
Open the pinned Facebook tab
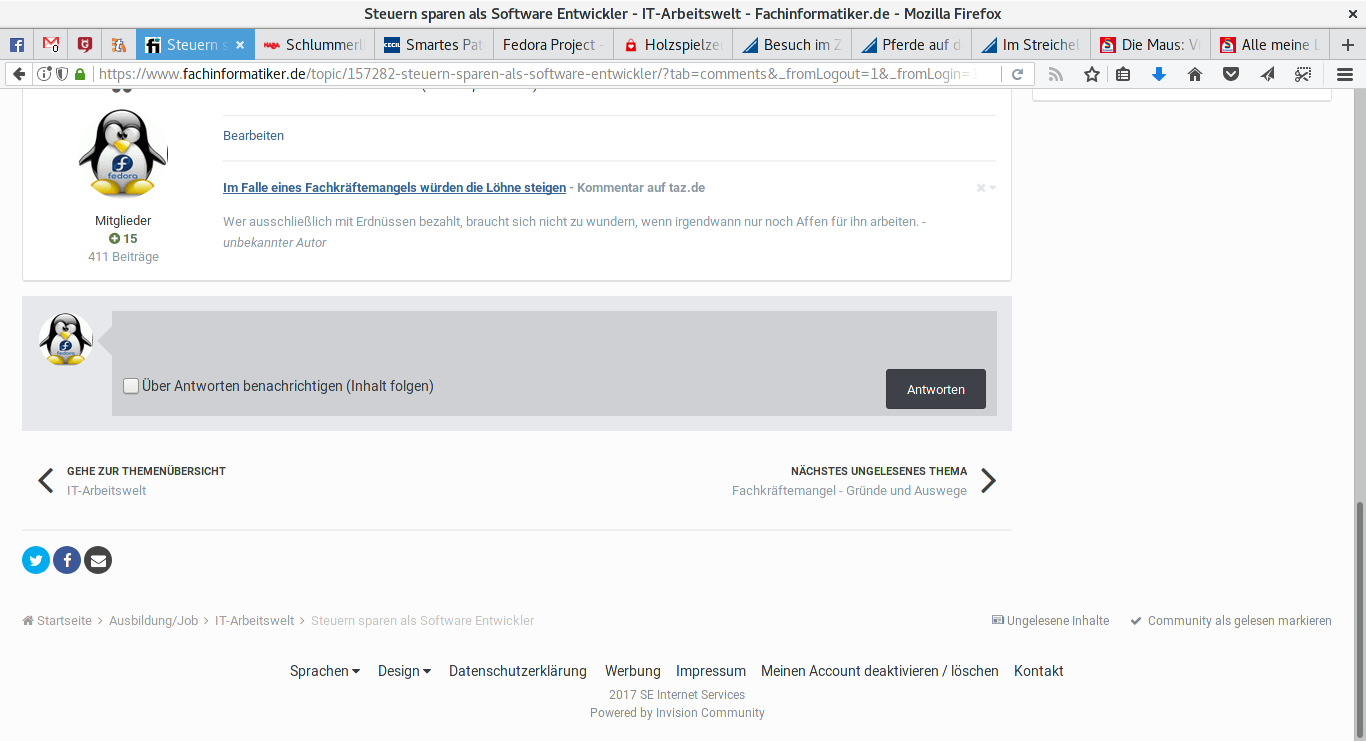(17, 45)
